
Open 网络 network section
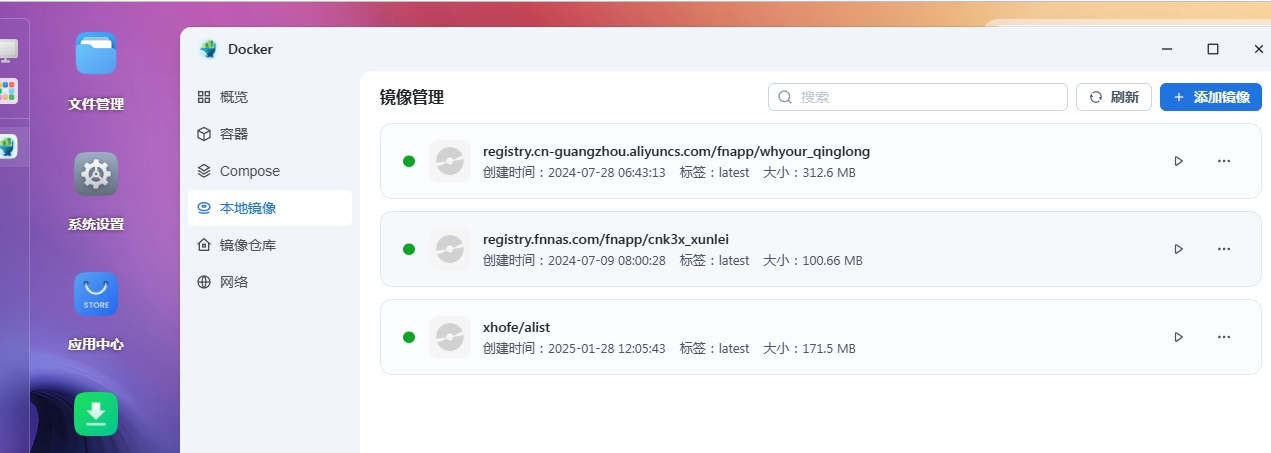point(270,282)
